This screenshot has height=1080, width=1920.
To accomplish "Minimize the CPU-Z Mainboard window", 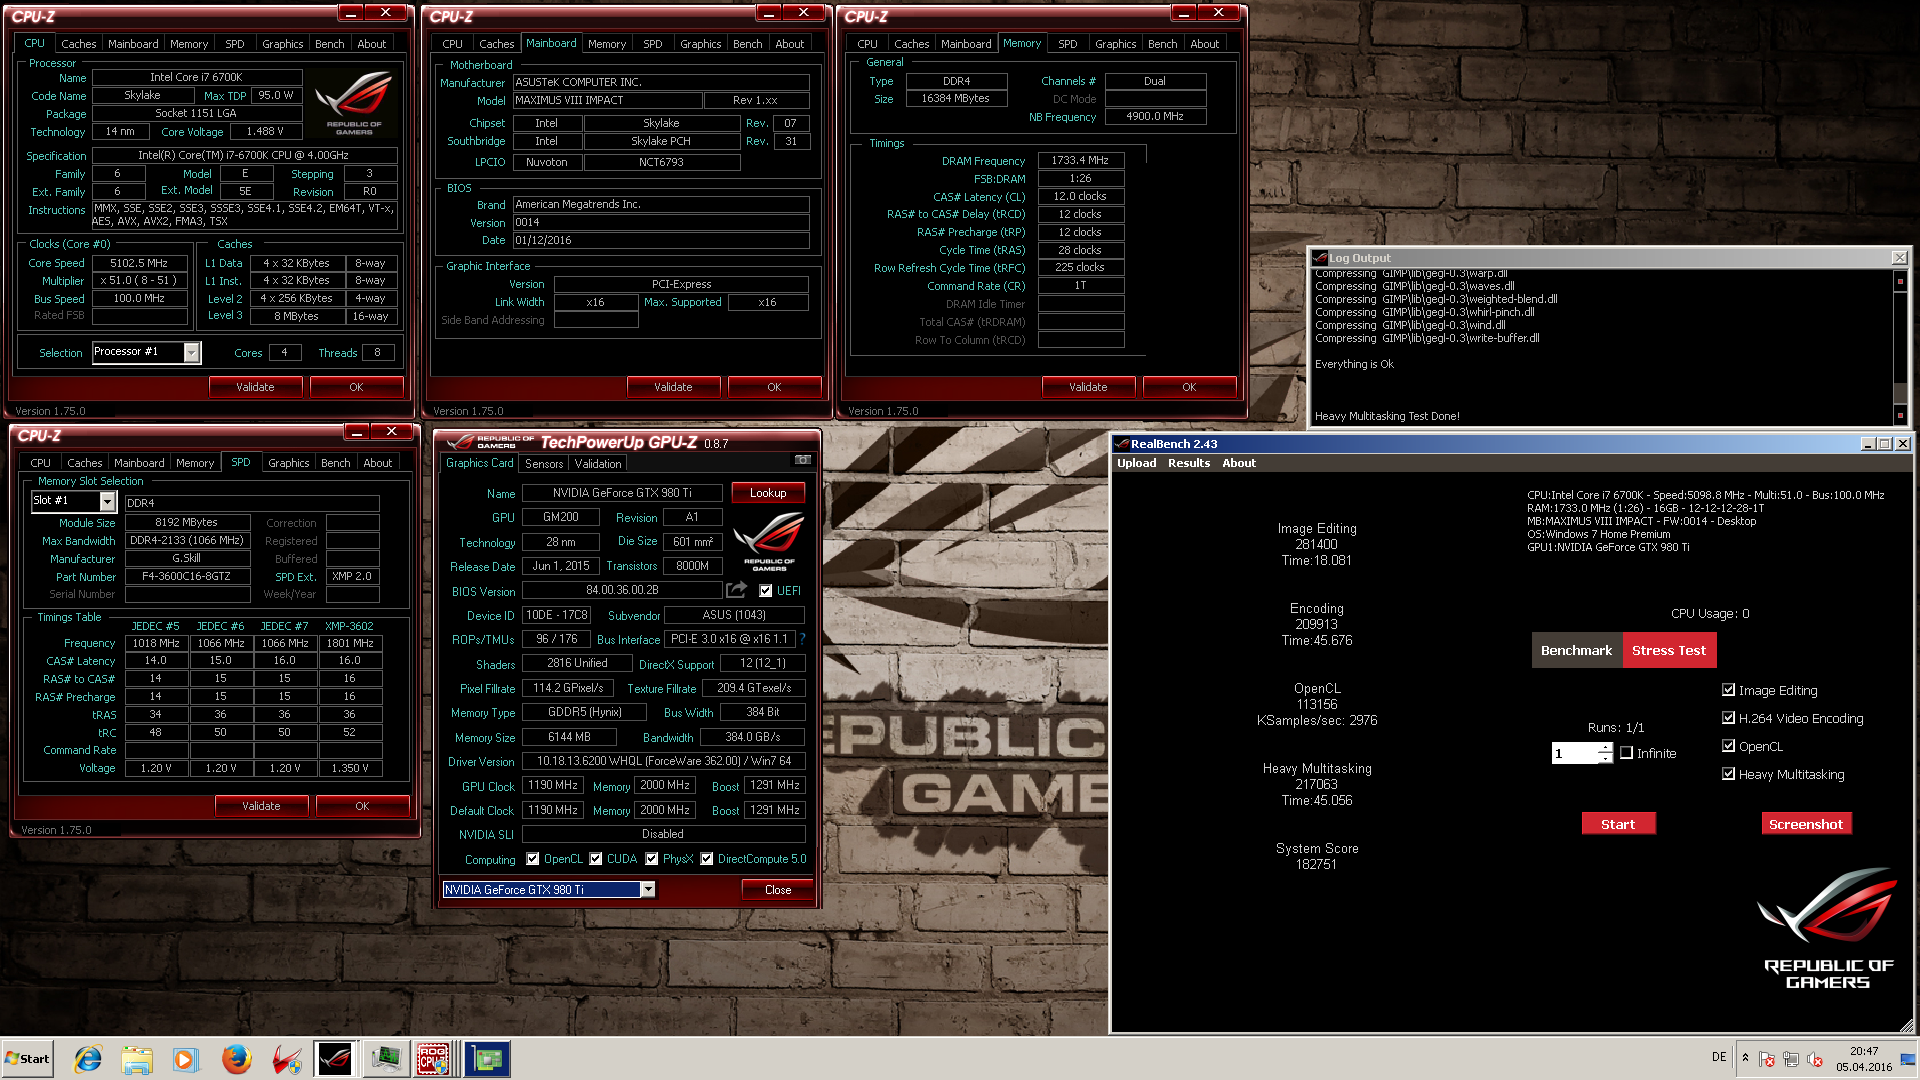I will pyautogui.click(x=768, y=13).
